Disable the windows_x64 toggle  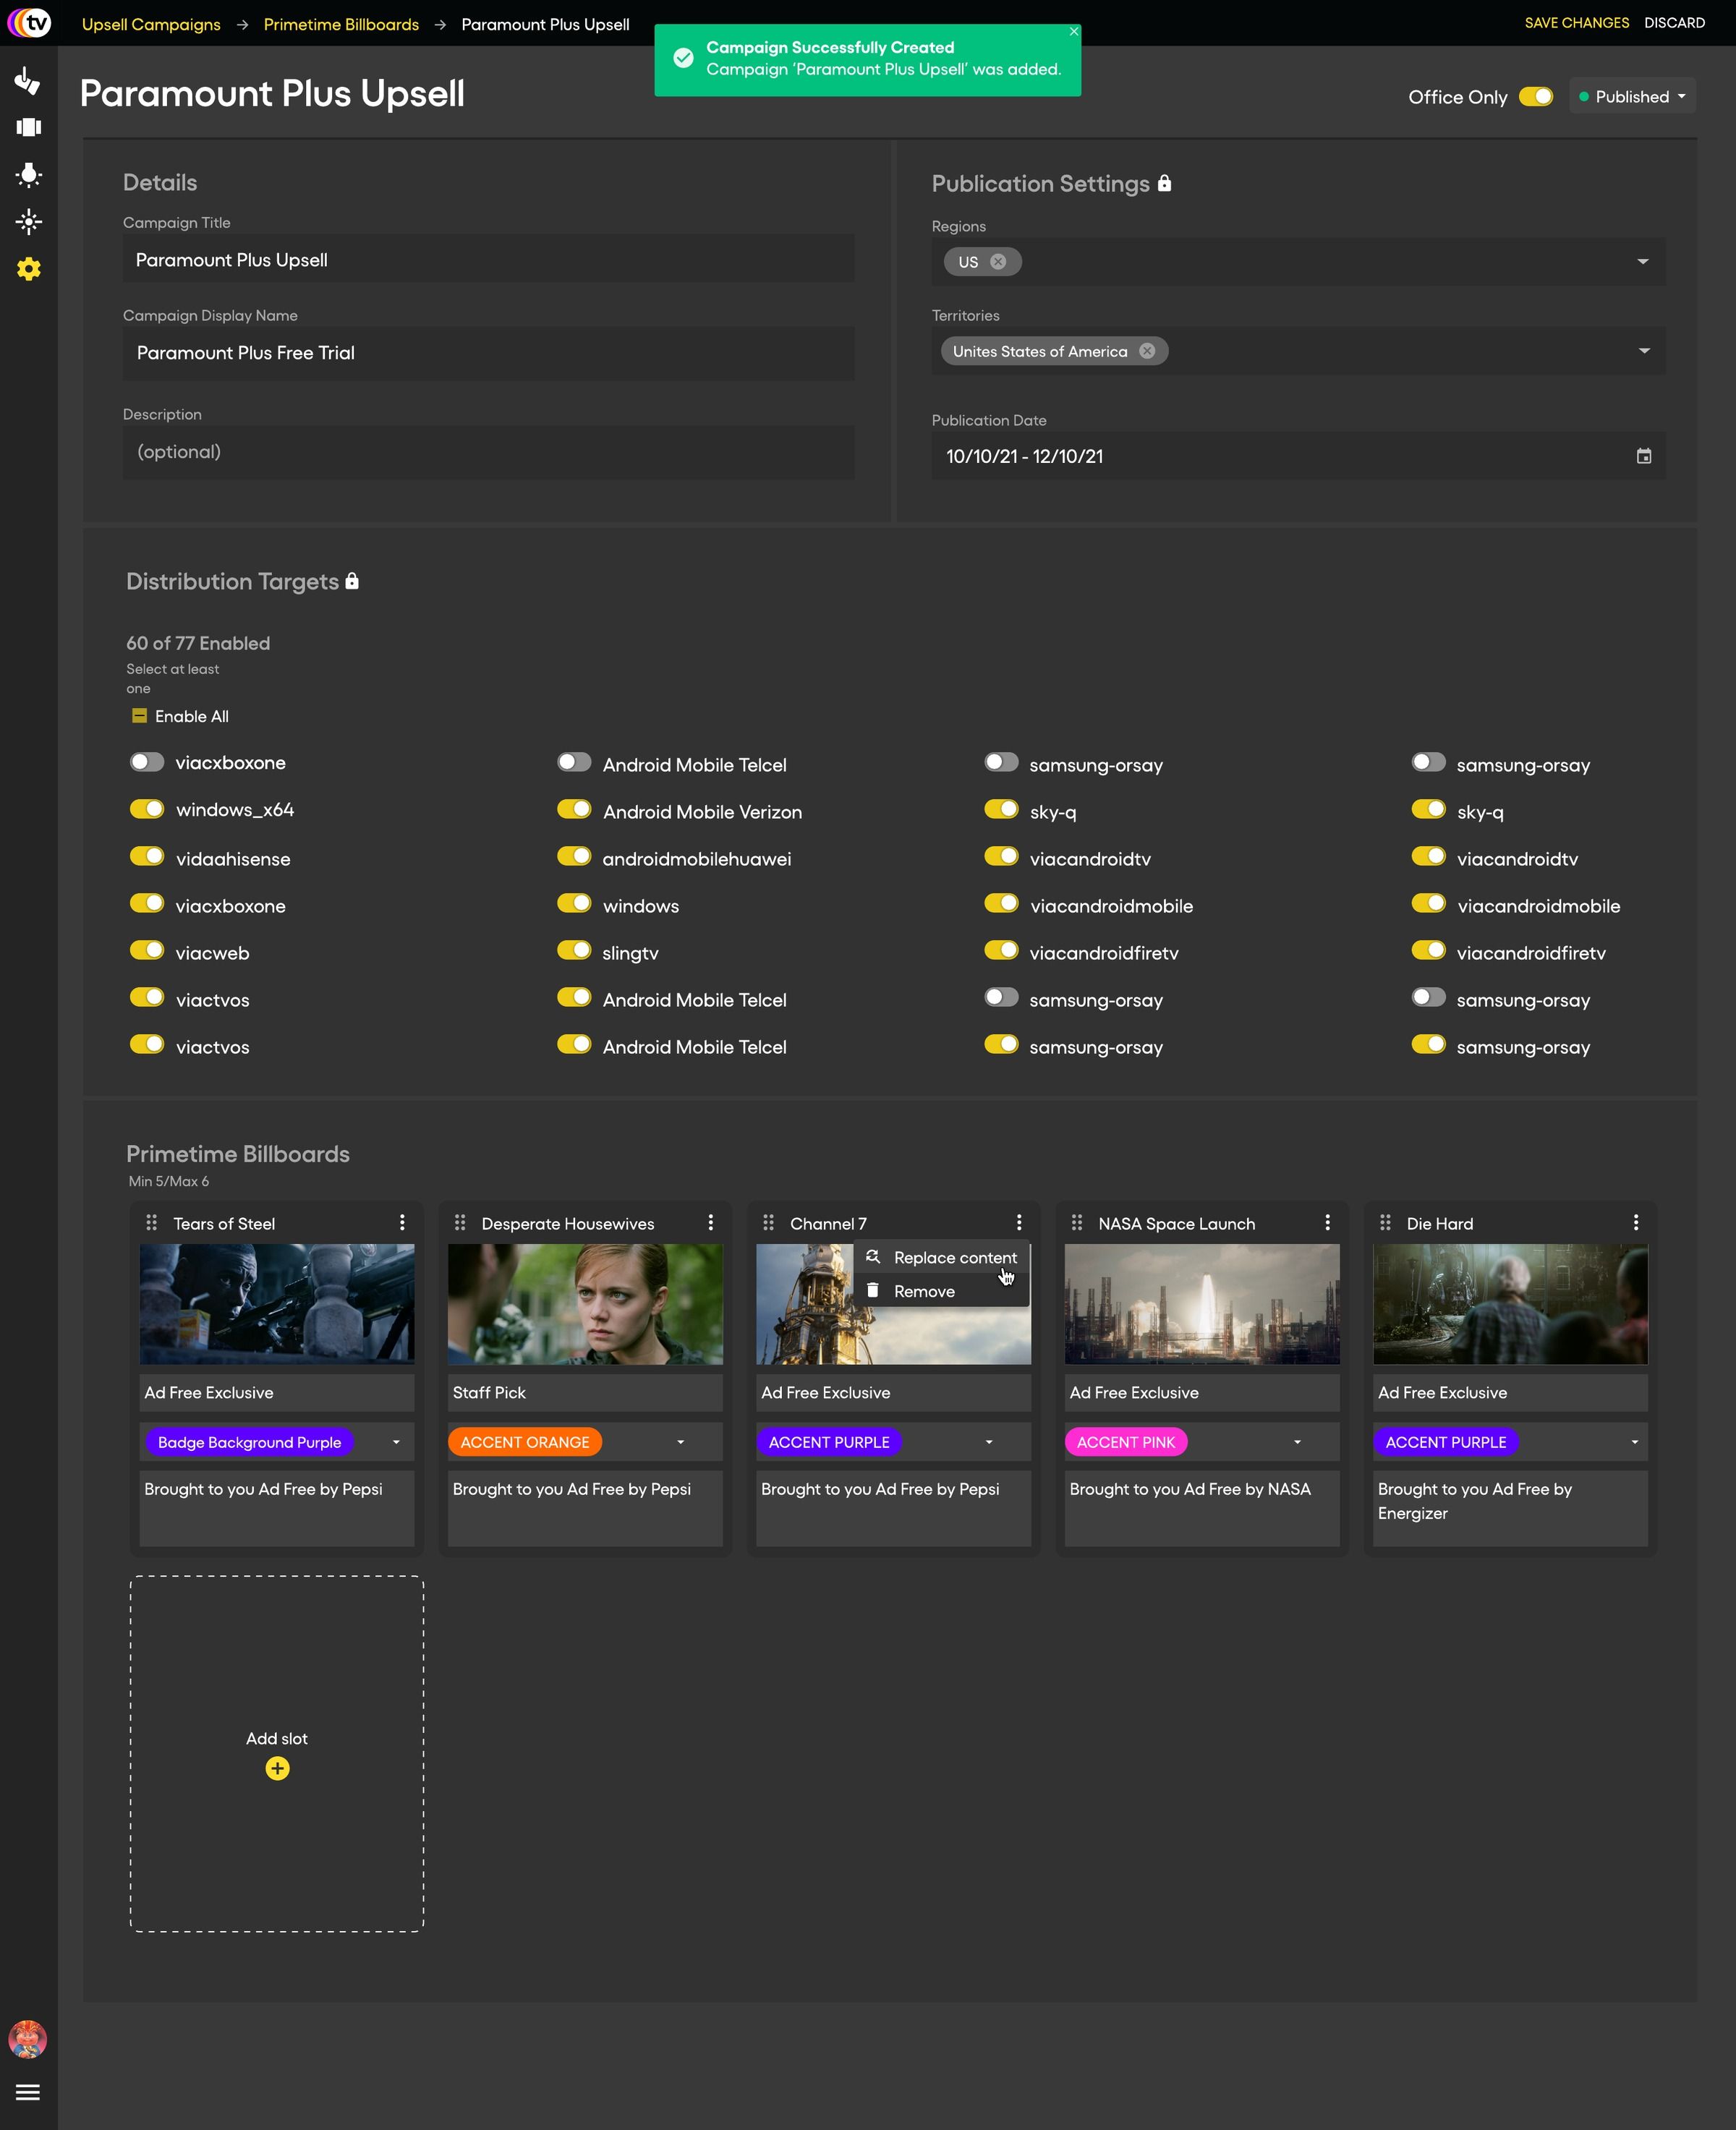(x=147, y=809)
